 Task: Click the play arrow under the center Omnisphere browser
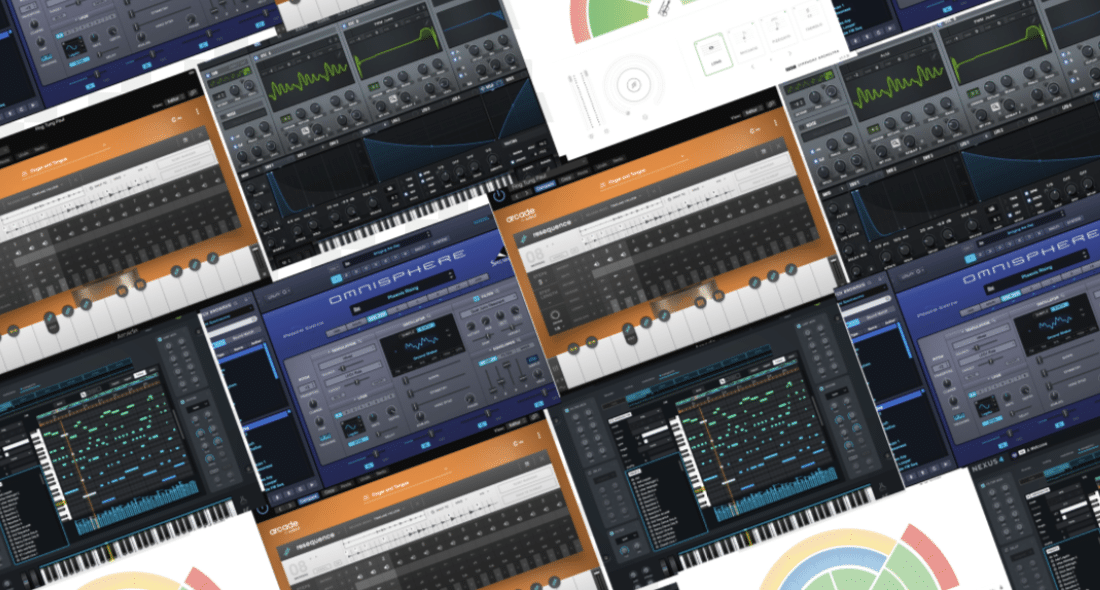[x=311, y=484]
